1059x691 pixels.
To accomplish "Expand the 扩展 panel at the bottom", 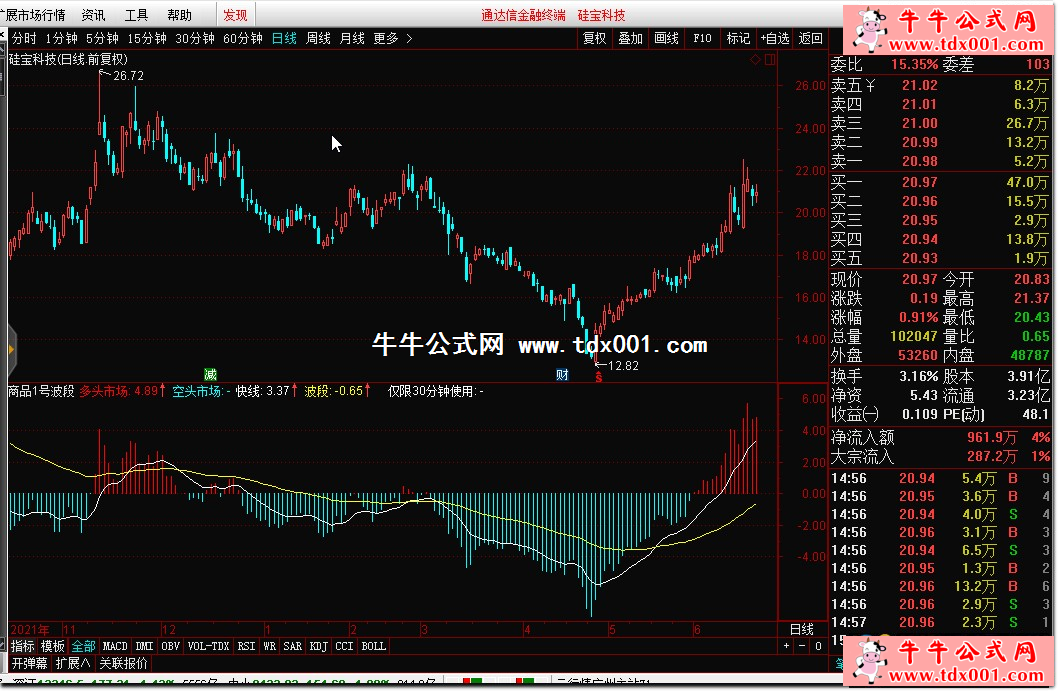I will pos(73,663).
